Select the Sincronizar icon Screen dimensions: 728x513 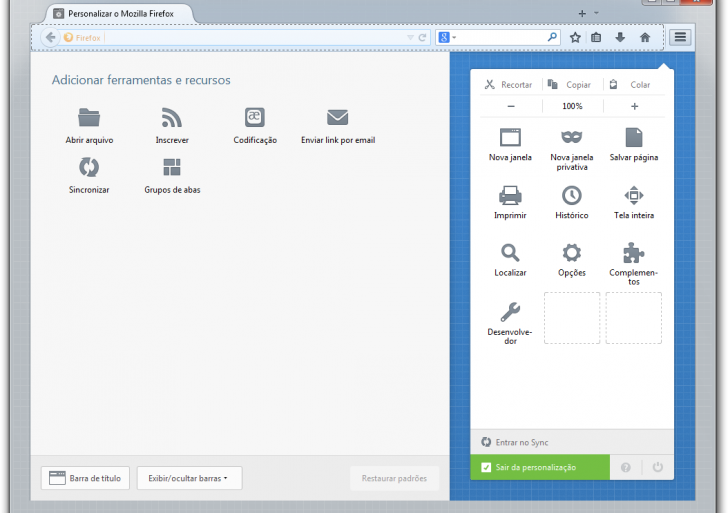tap(89, 167)
